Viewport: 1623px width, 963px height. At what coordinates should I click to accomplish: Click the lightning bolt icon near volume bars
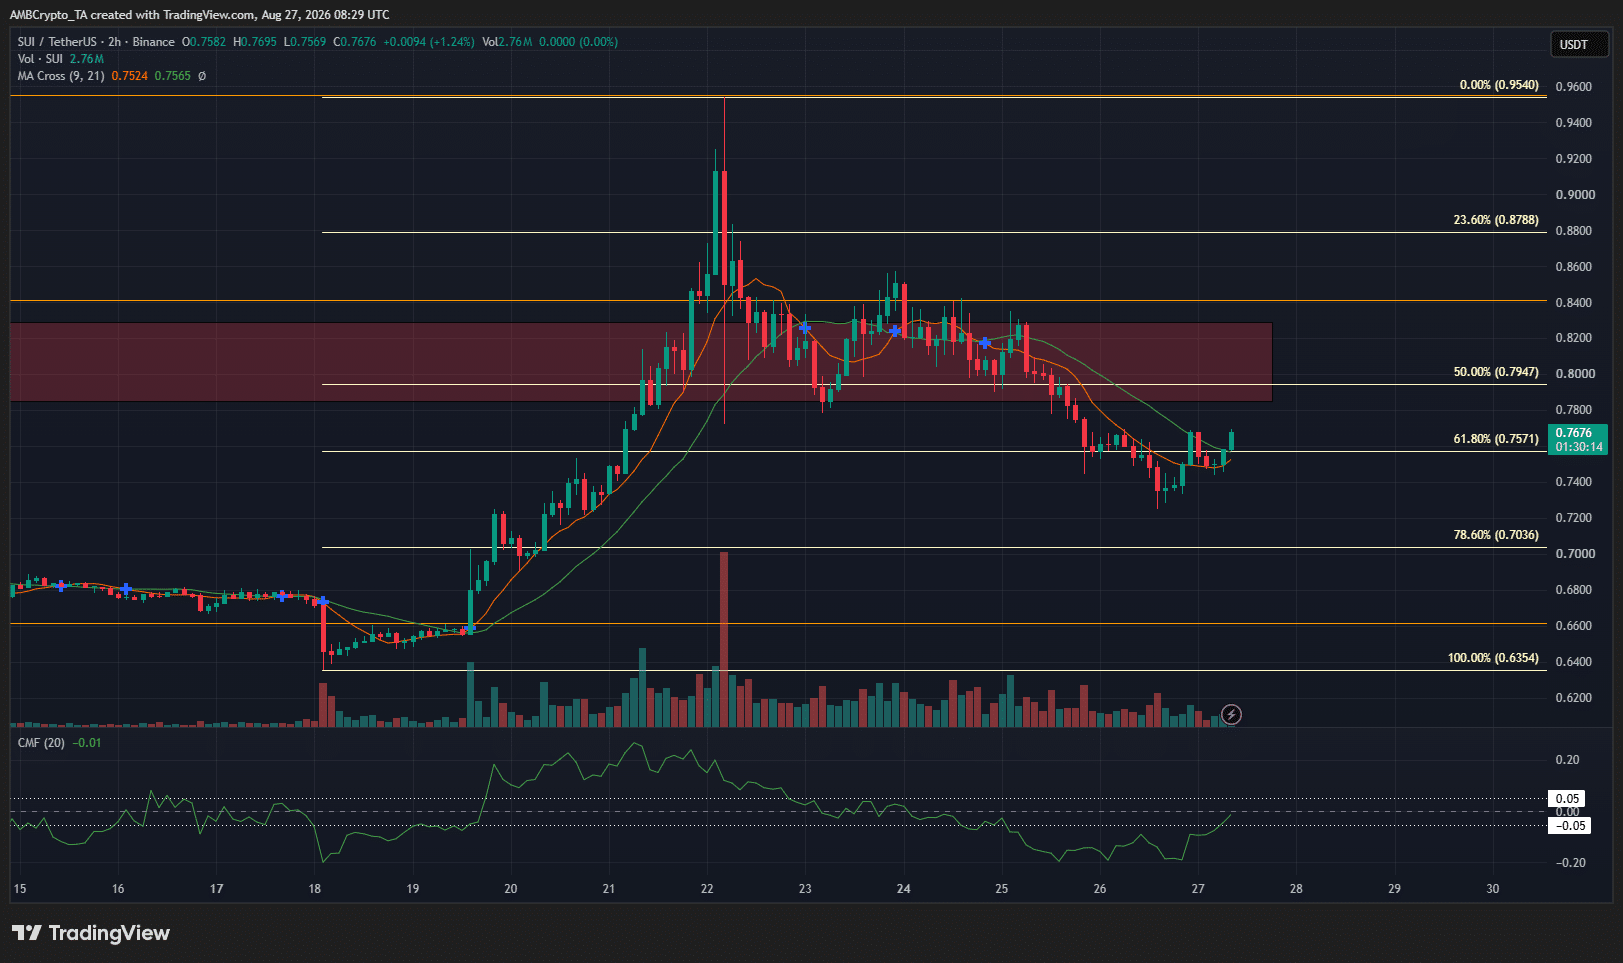[1232, 714]
